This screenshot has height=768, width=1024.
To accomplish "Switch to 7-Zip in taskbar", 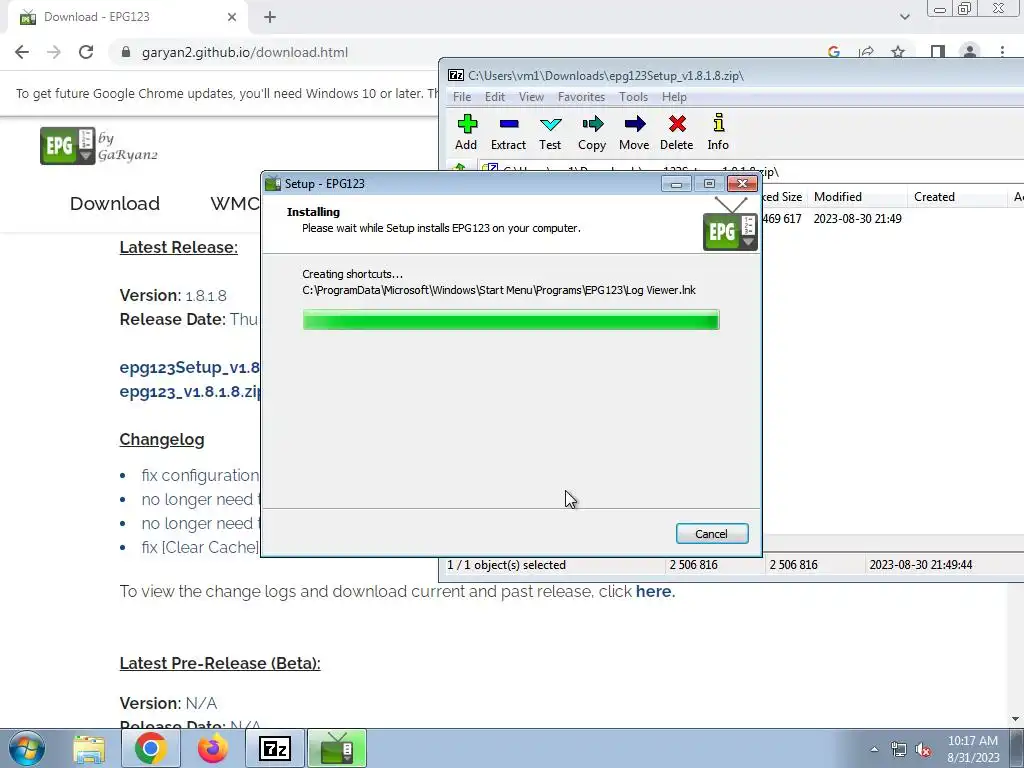I will (x=275, y=748).
